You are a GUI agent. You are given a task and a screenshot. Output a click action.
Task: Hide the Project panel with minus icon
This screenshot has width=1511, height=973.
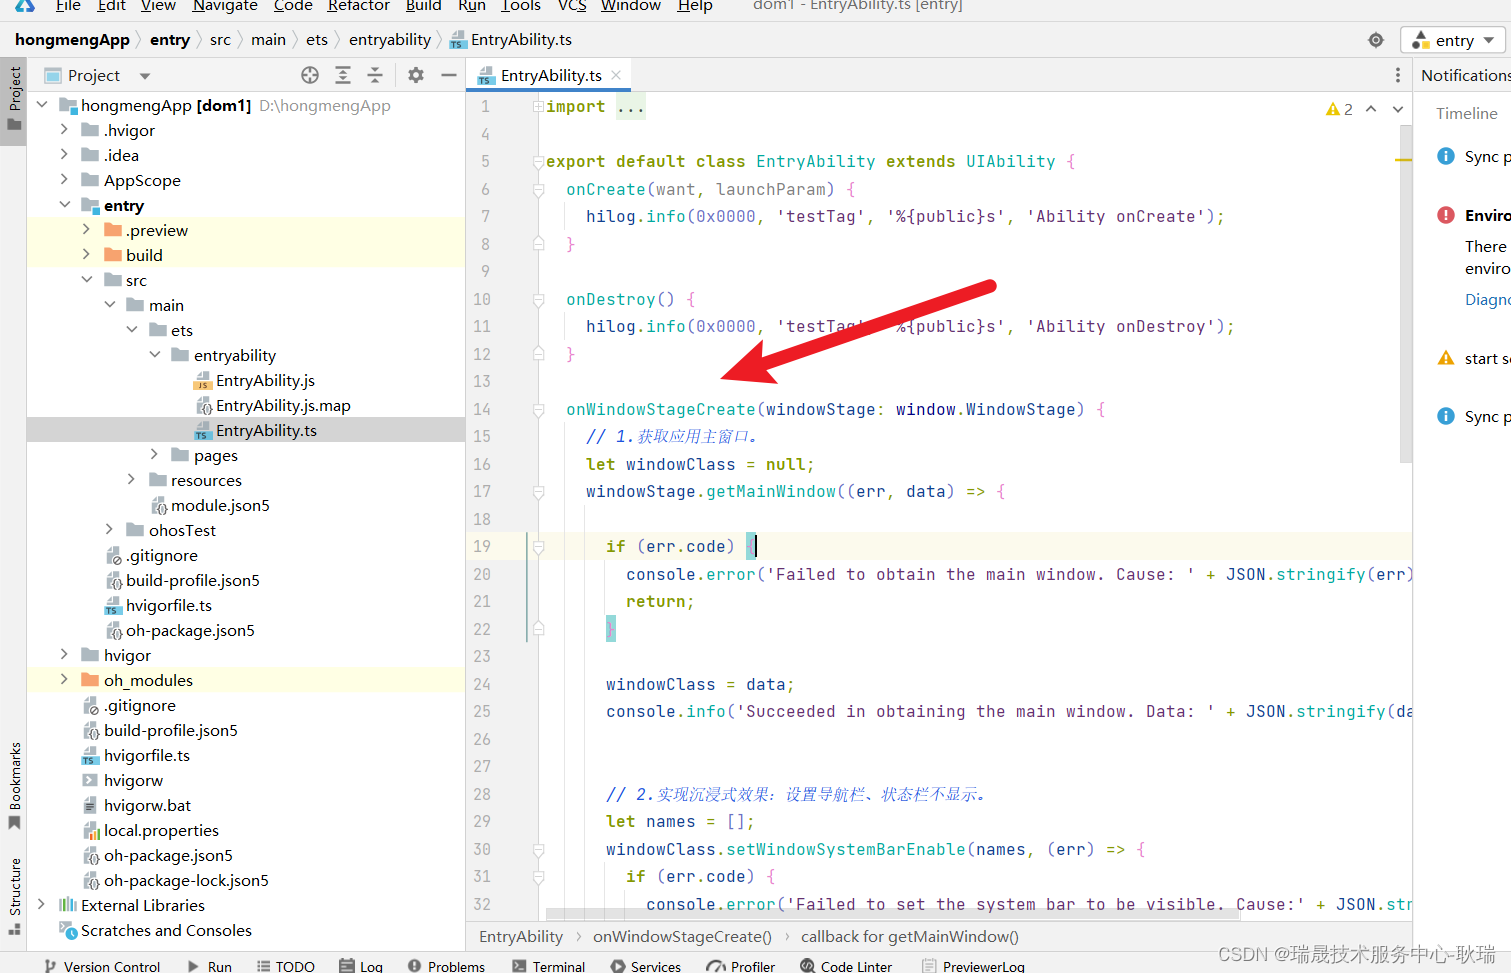[x=449, y=75]
